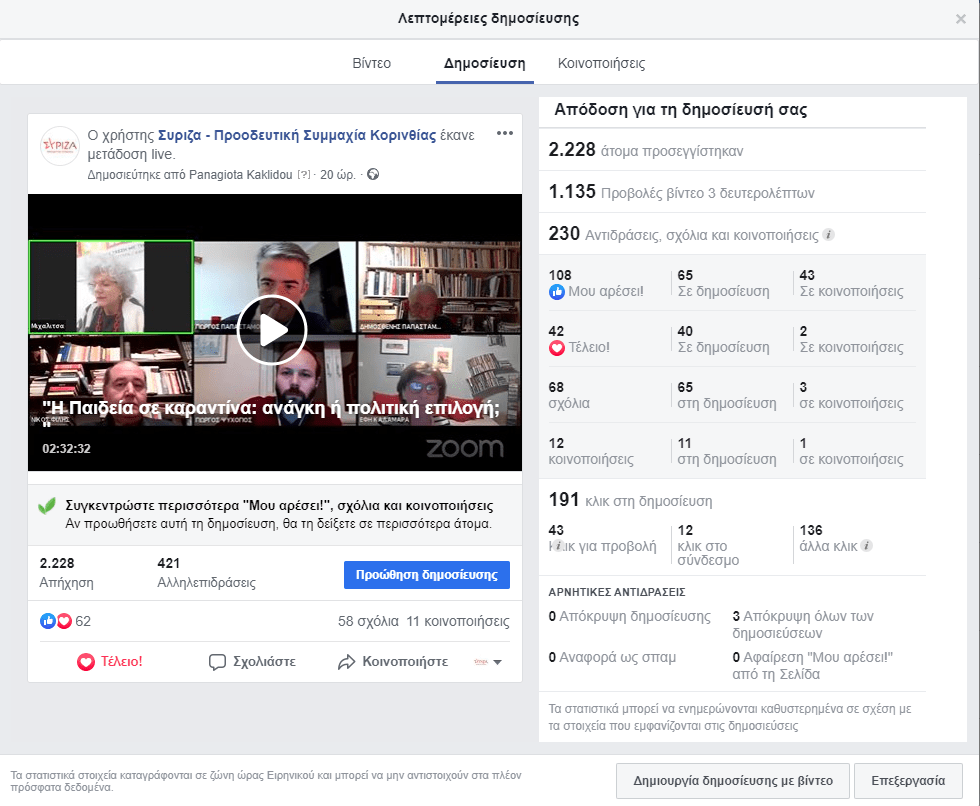Click Δημιουργία δημοσίευσης με βίντεο button
This screenshot has width=980, height=806.
pyautogui.click(x=733, y=779)
